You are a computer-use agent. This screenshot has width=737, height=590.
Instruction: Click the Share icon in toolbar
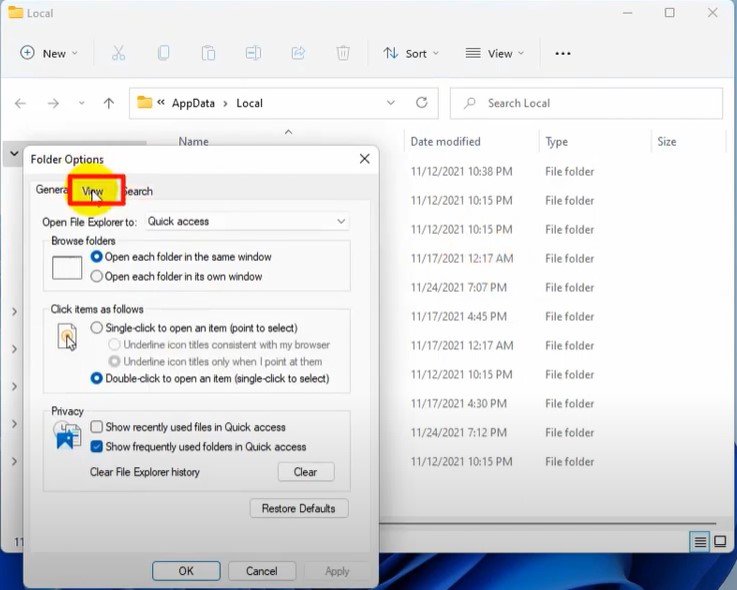tap(298, 53)
